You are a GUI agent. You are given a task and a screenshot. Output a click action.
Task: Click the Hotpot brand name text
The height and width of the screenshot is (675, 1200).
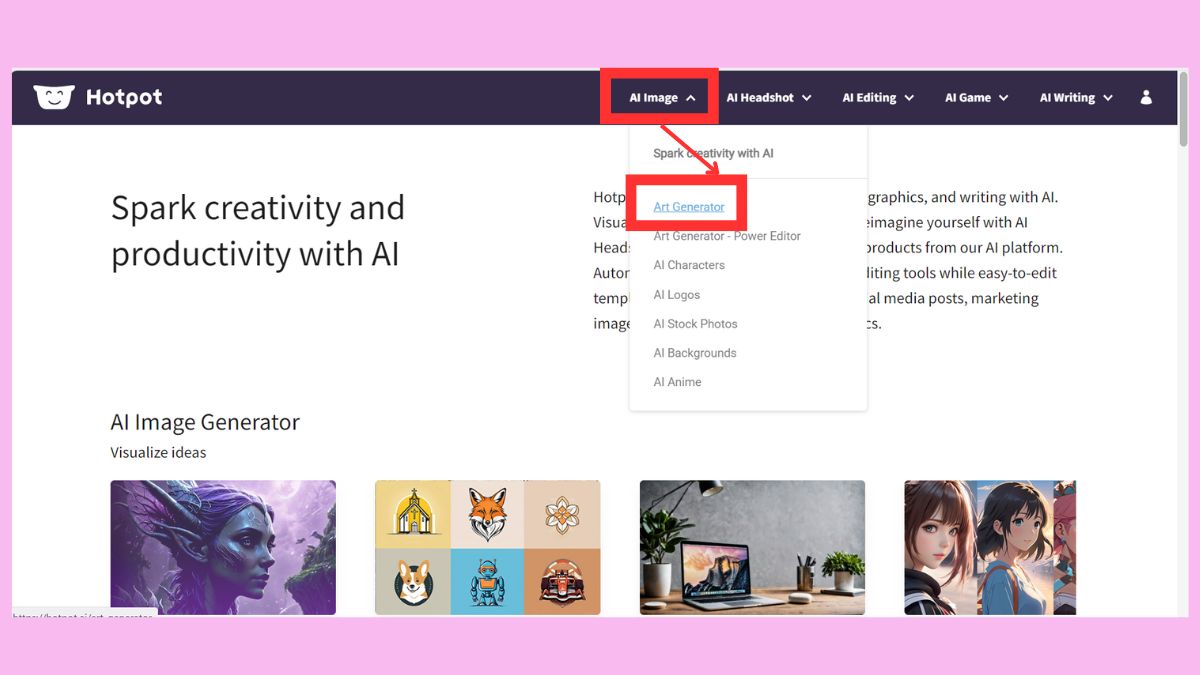(124, 97)
